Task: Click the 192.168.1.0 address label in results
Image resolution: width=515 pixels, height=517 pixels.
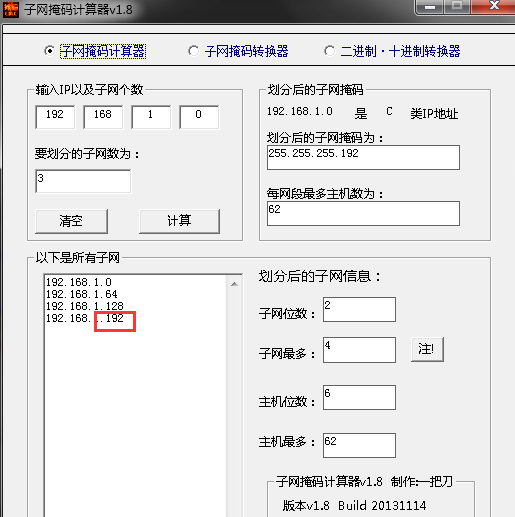Action: [300, 111]
